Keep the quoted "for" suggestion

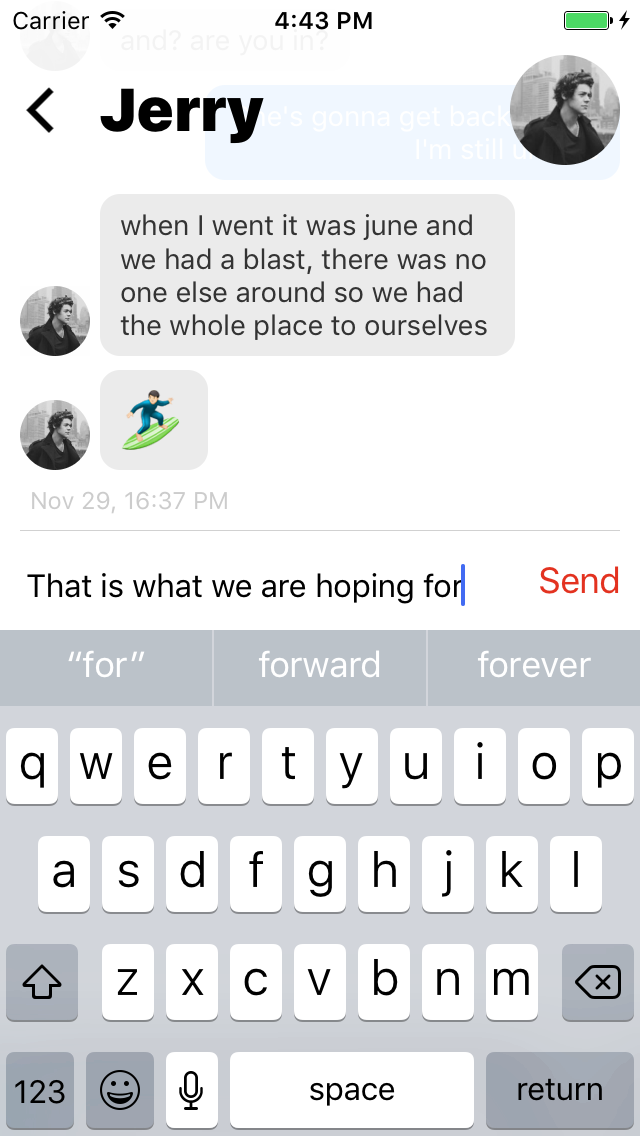(106, 667)
